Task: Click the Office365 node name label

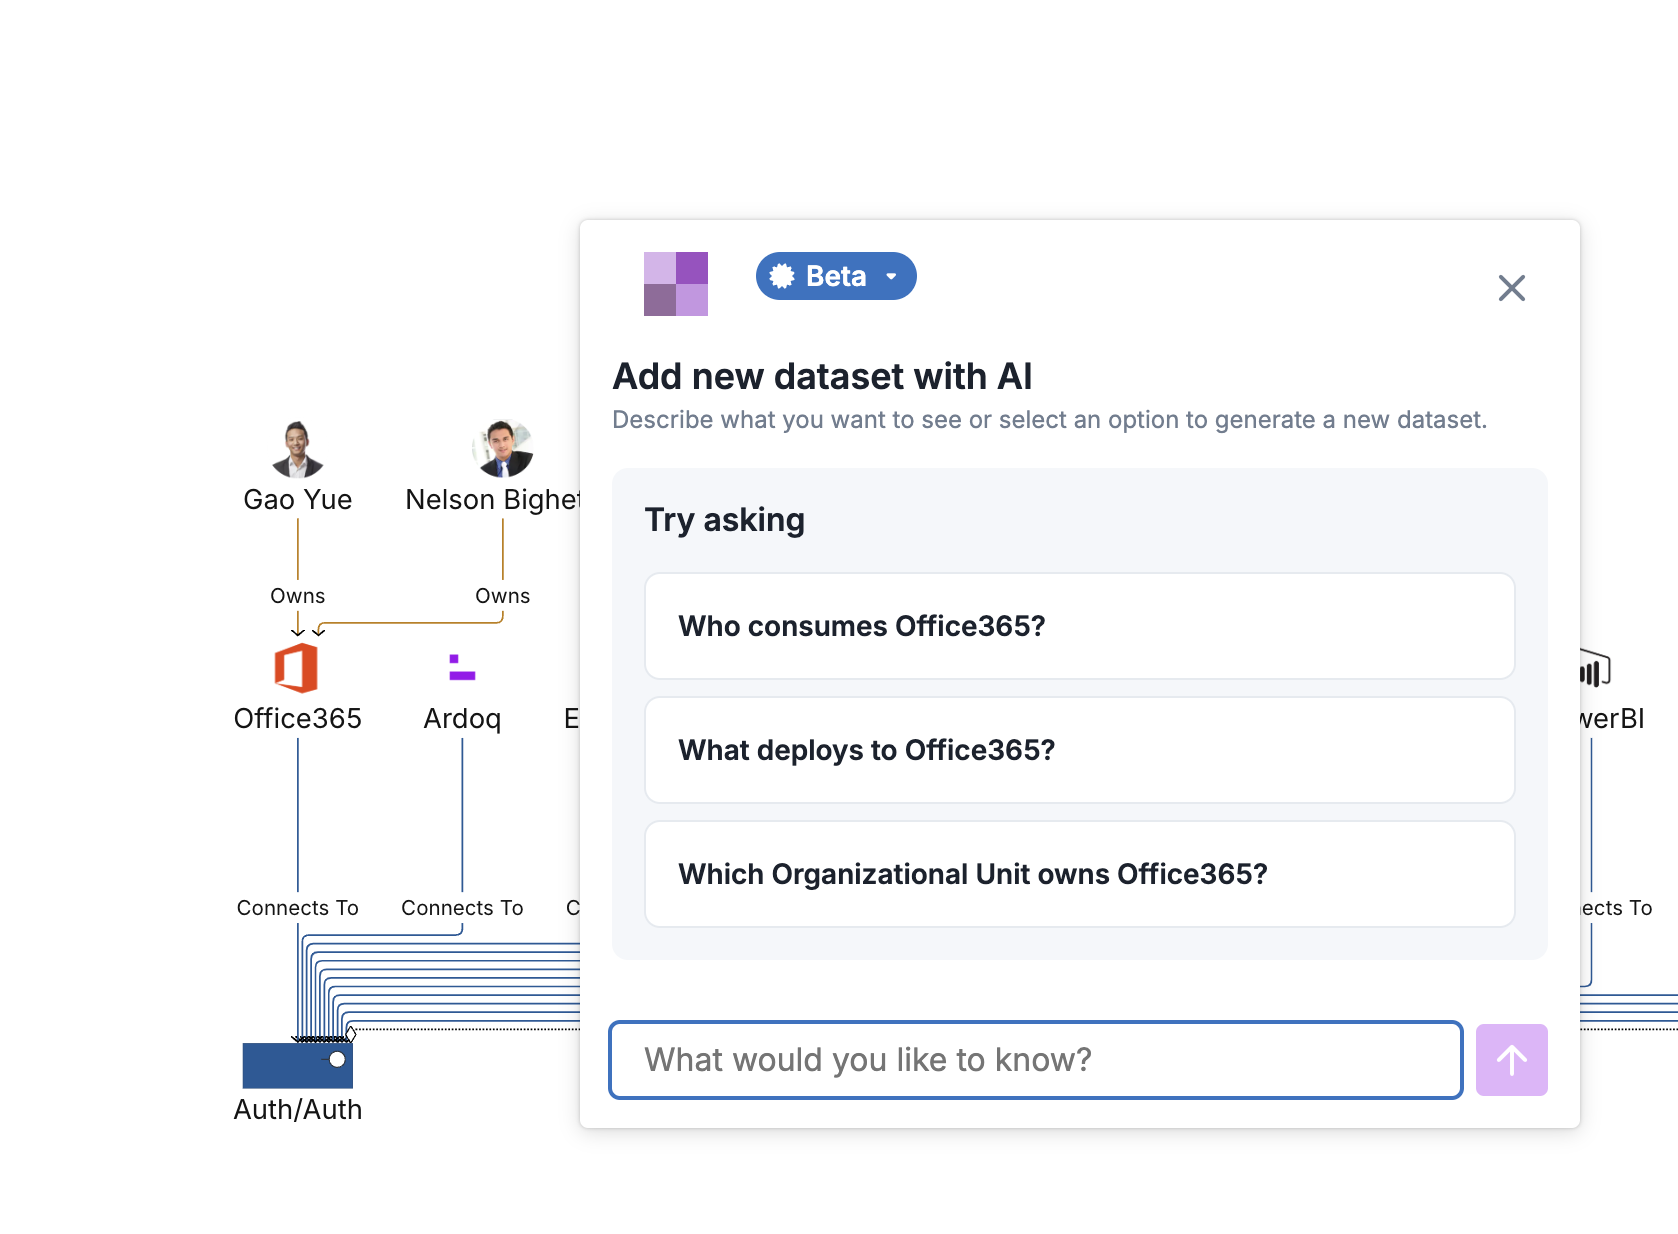Action: (298, 719)
